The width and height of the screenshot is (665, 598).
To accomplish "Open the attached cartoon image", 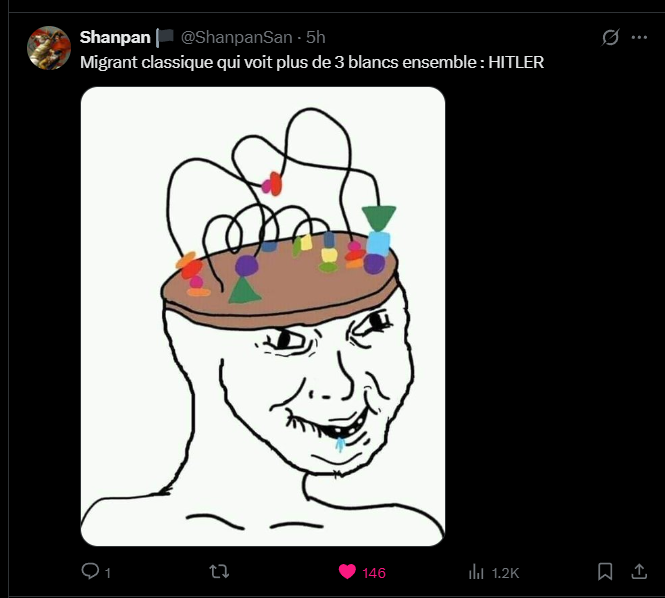I will click(x=263, y=316).
